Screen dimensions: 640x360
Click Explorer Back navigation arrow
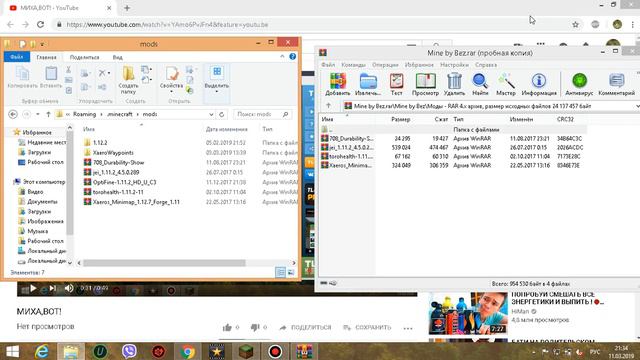point(13,114)
